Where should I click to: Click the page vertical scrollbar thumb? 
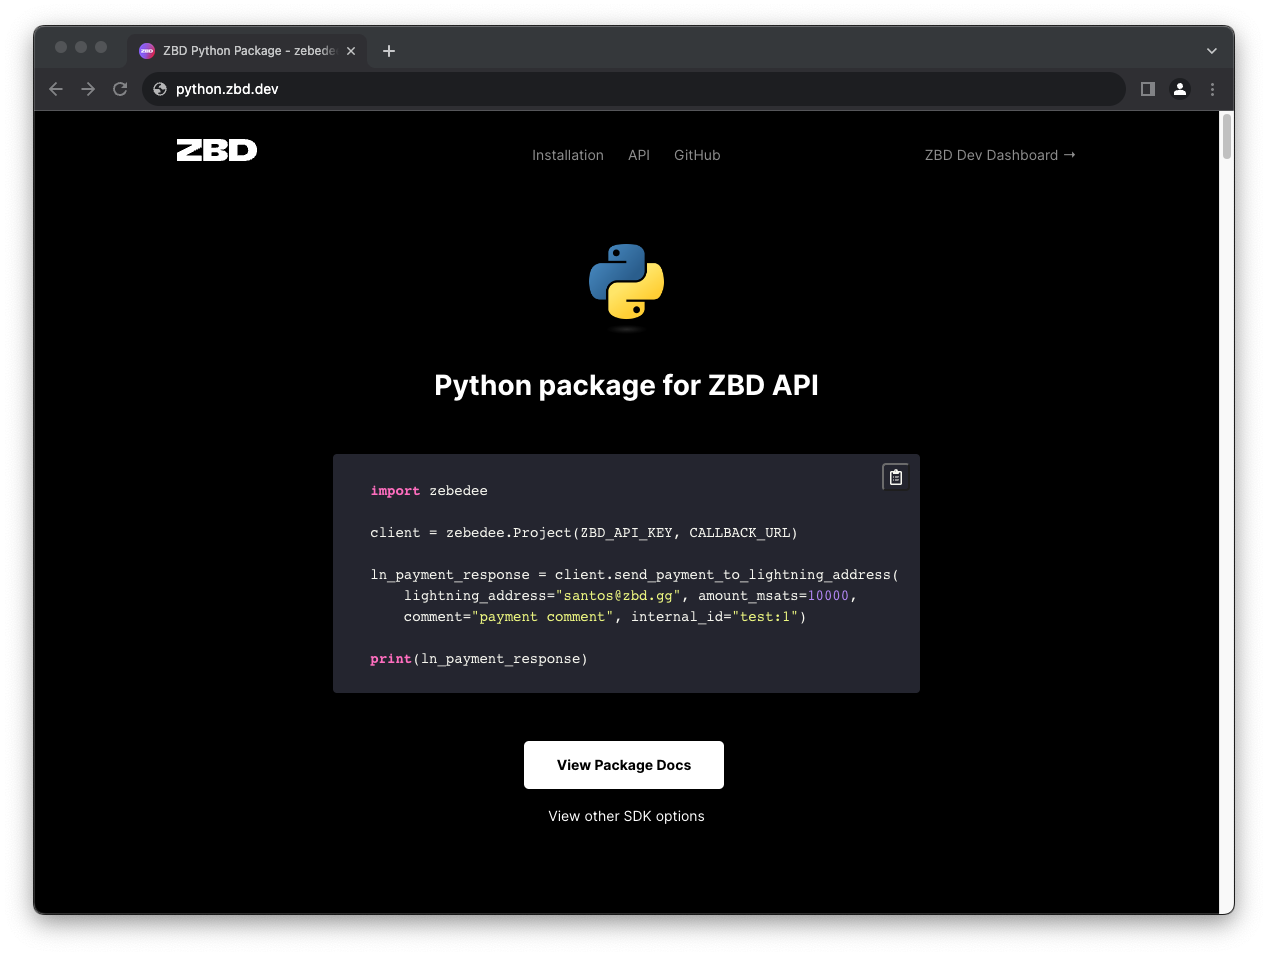click(x=1227, y=136)
